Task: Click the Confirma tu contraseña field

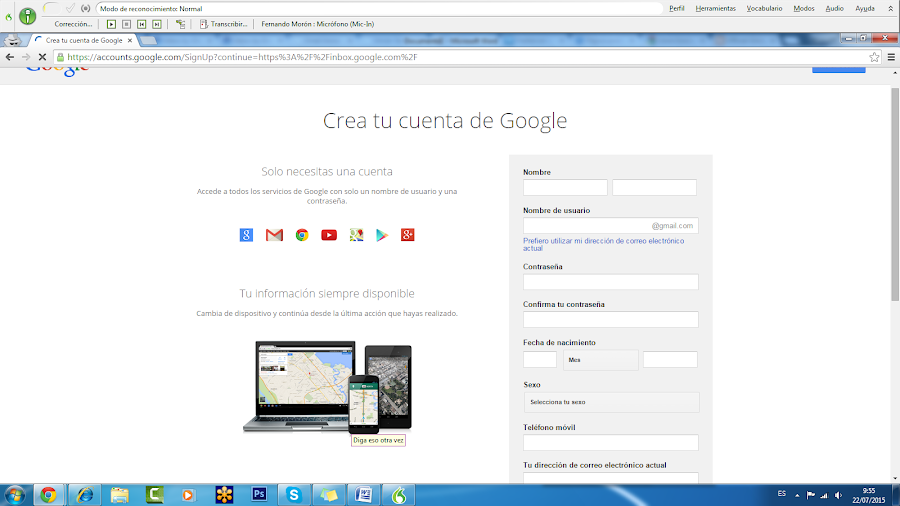Action: [x=611, y=320]
